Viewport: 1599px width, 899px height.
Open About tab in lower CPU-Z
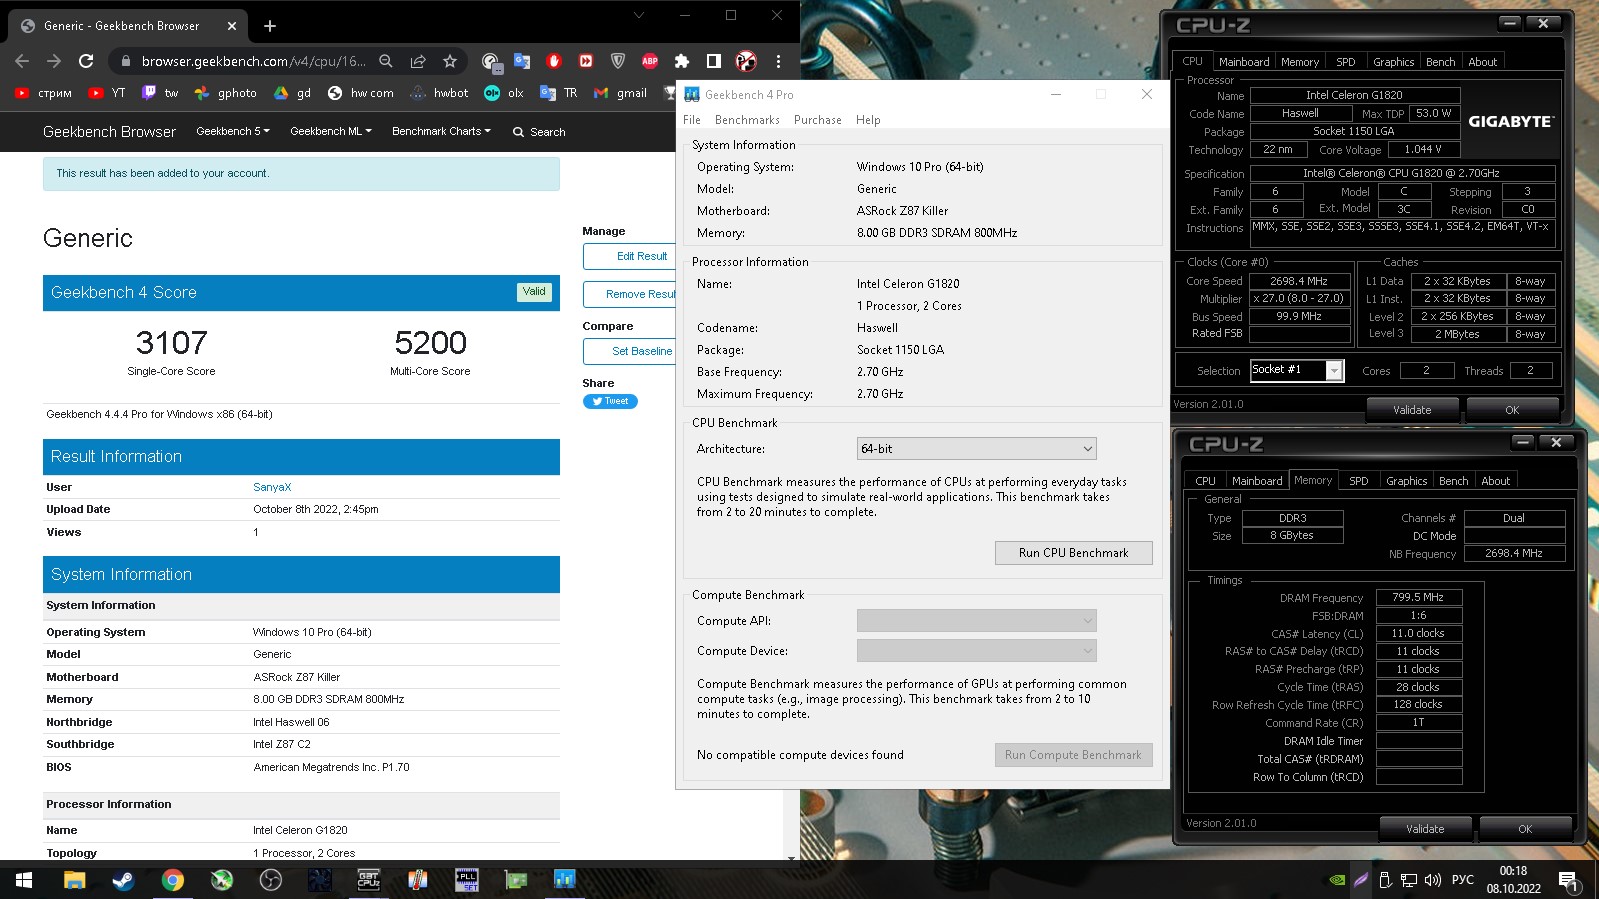(1496, 481)
